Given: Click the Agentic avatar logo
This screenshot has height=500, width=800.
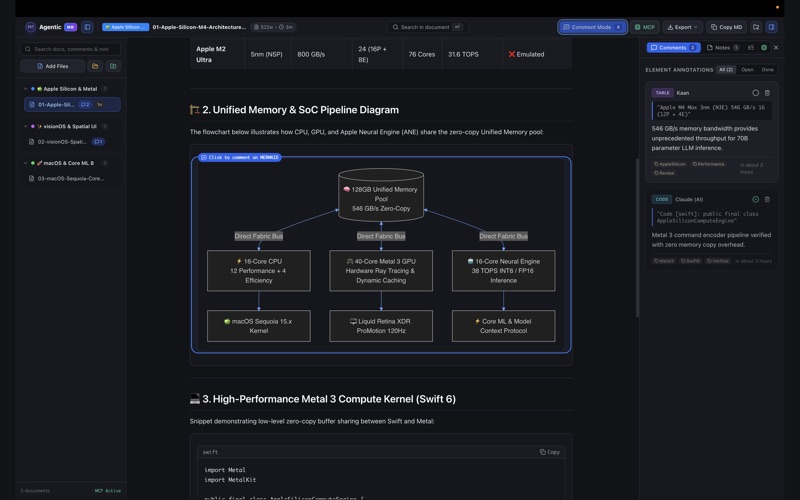Looking at the screenshot, I should [x=31, y=27].
